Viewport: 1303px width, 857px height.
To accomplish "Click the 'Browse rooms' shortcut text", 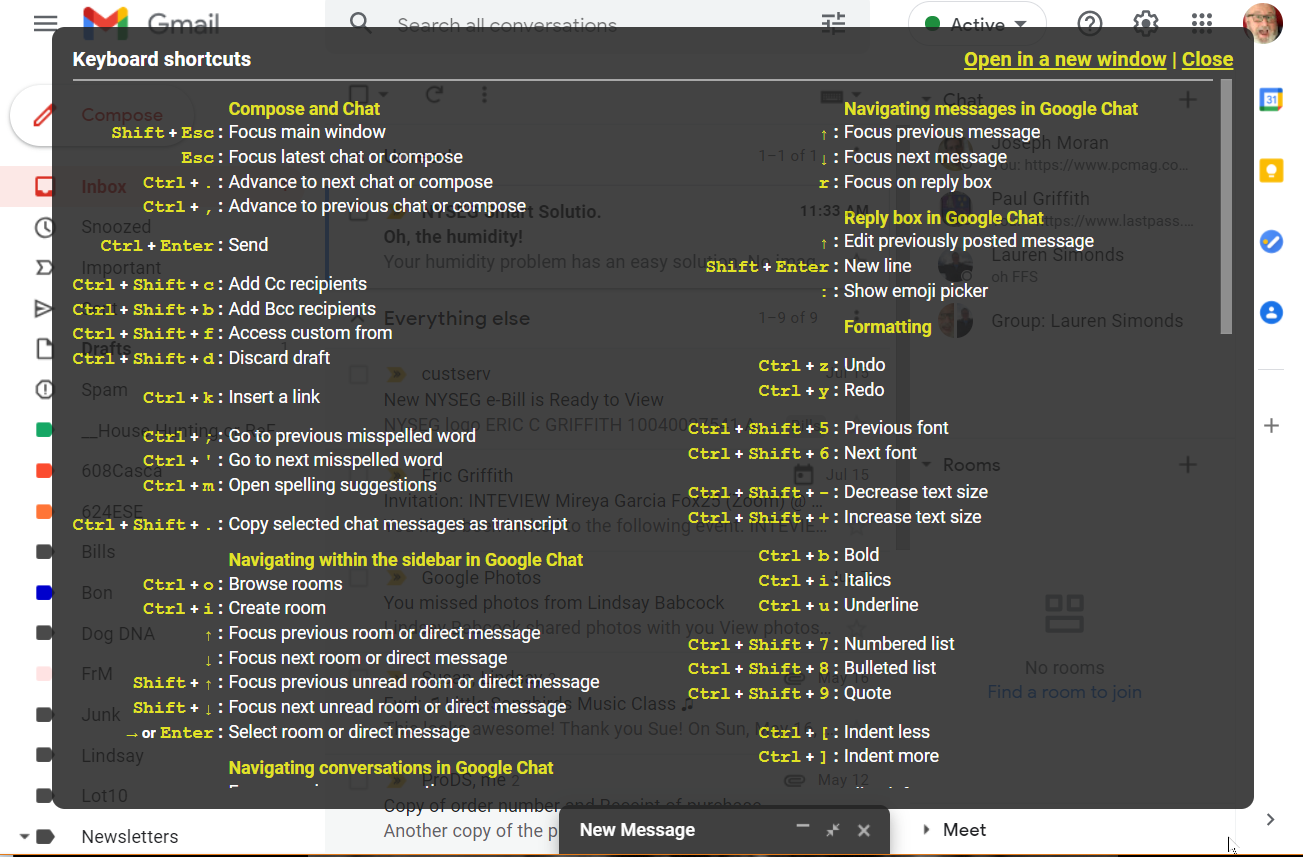I will 285,584.
